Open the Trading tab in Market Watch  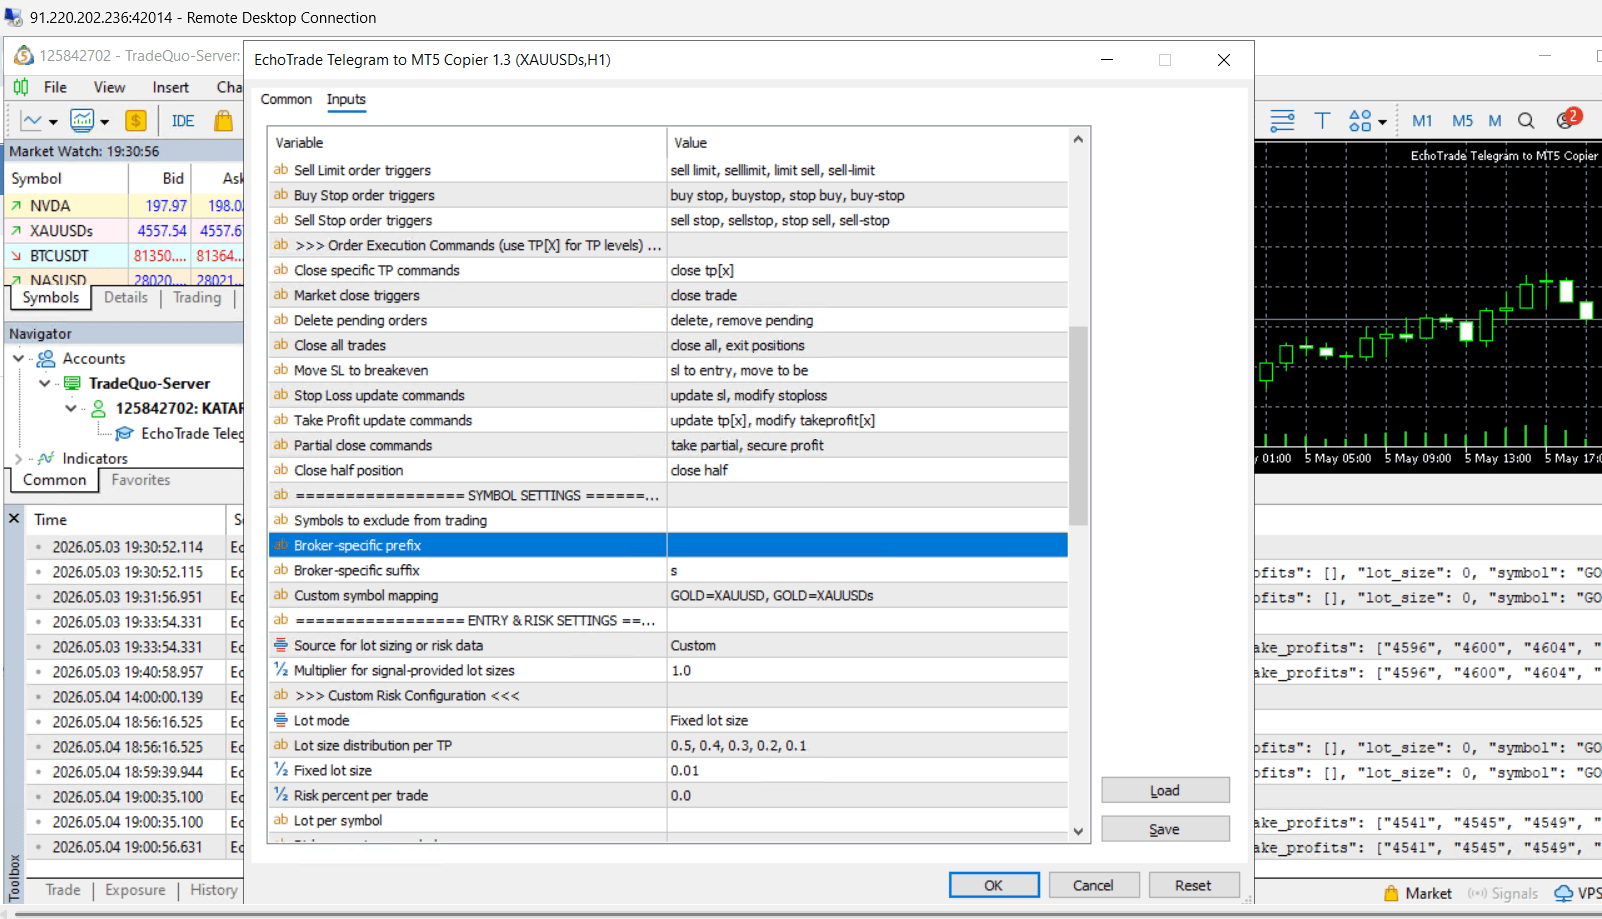pyautogui.click(x=197, y=297)
